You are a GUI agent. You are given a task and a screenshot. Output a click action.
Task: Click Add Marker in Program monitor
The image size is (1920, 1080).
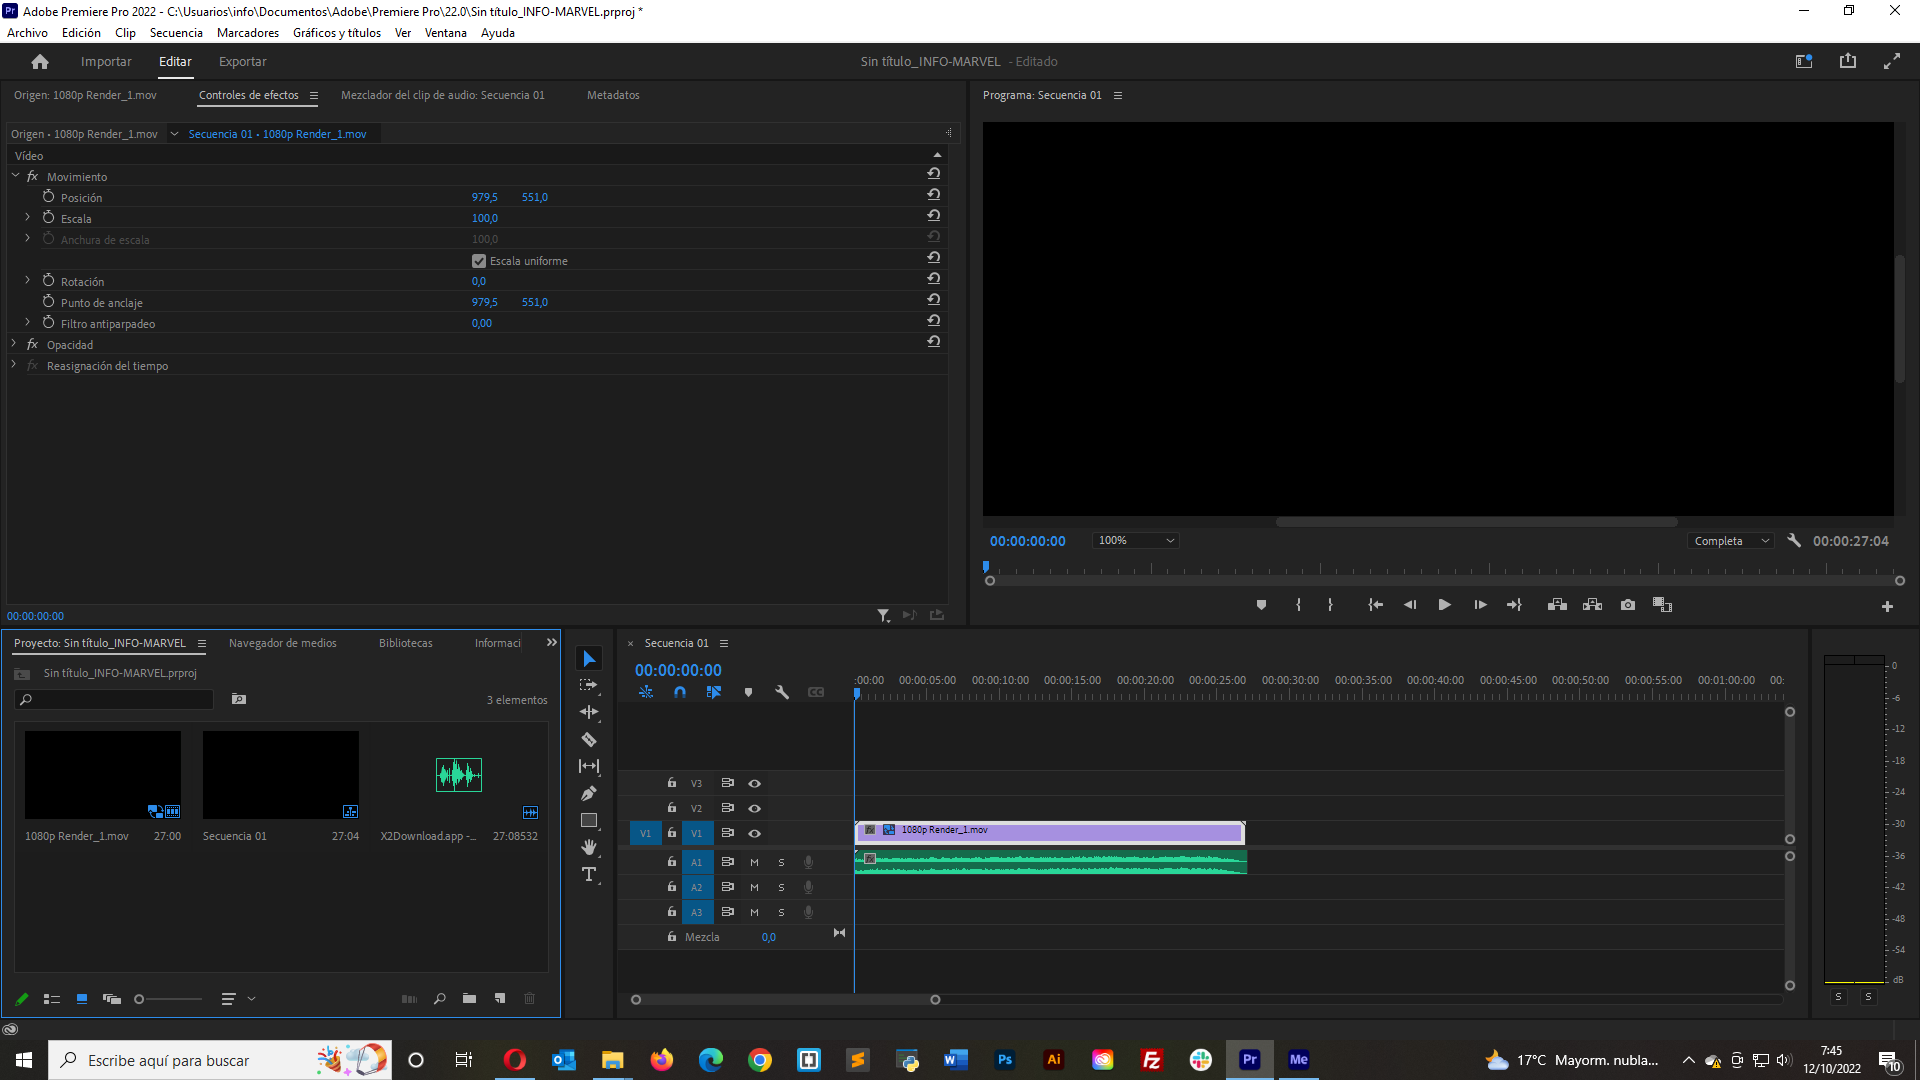click(1261, 605)
